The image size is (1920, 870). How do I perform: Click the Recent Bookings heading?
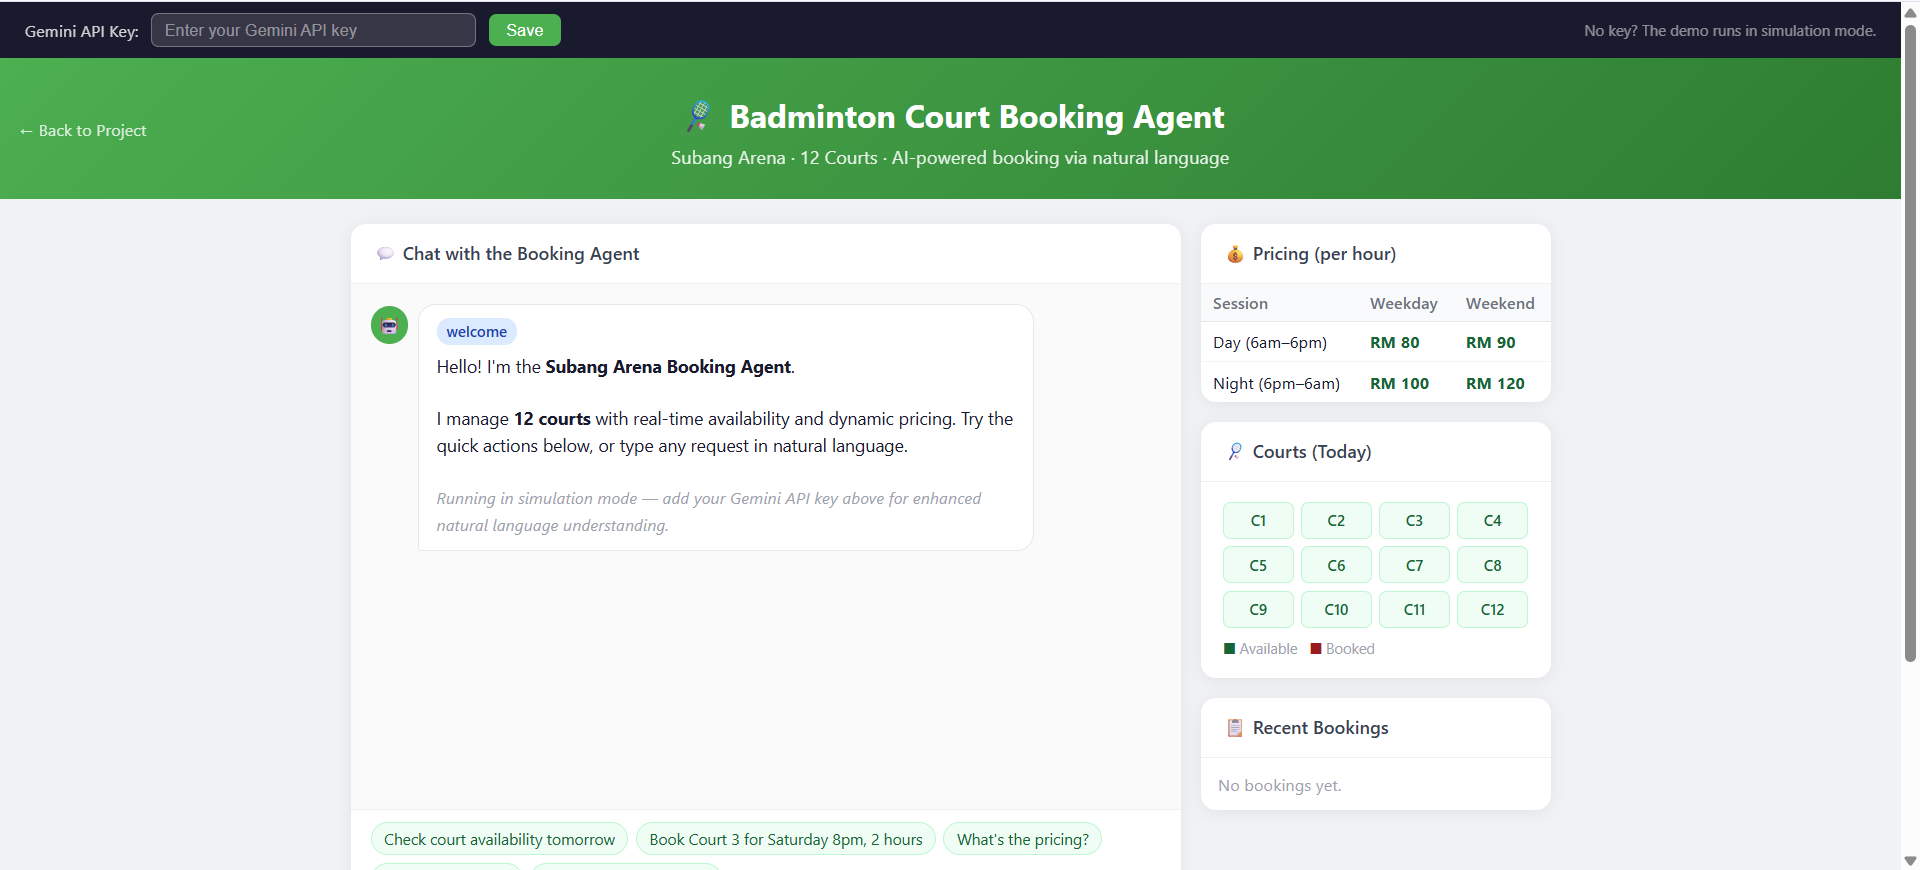tap(1320, 728)
